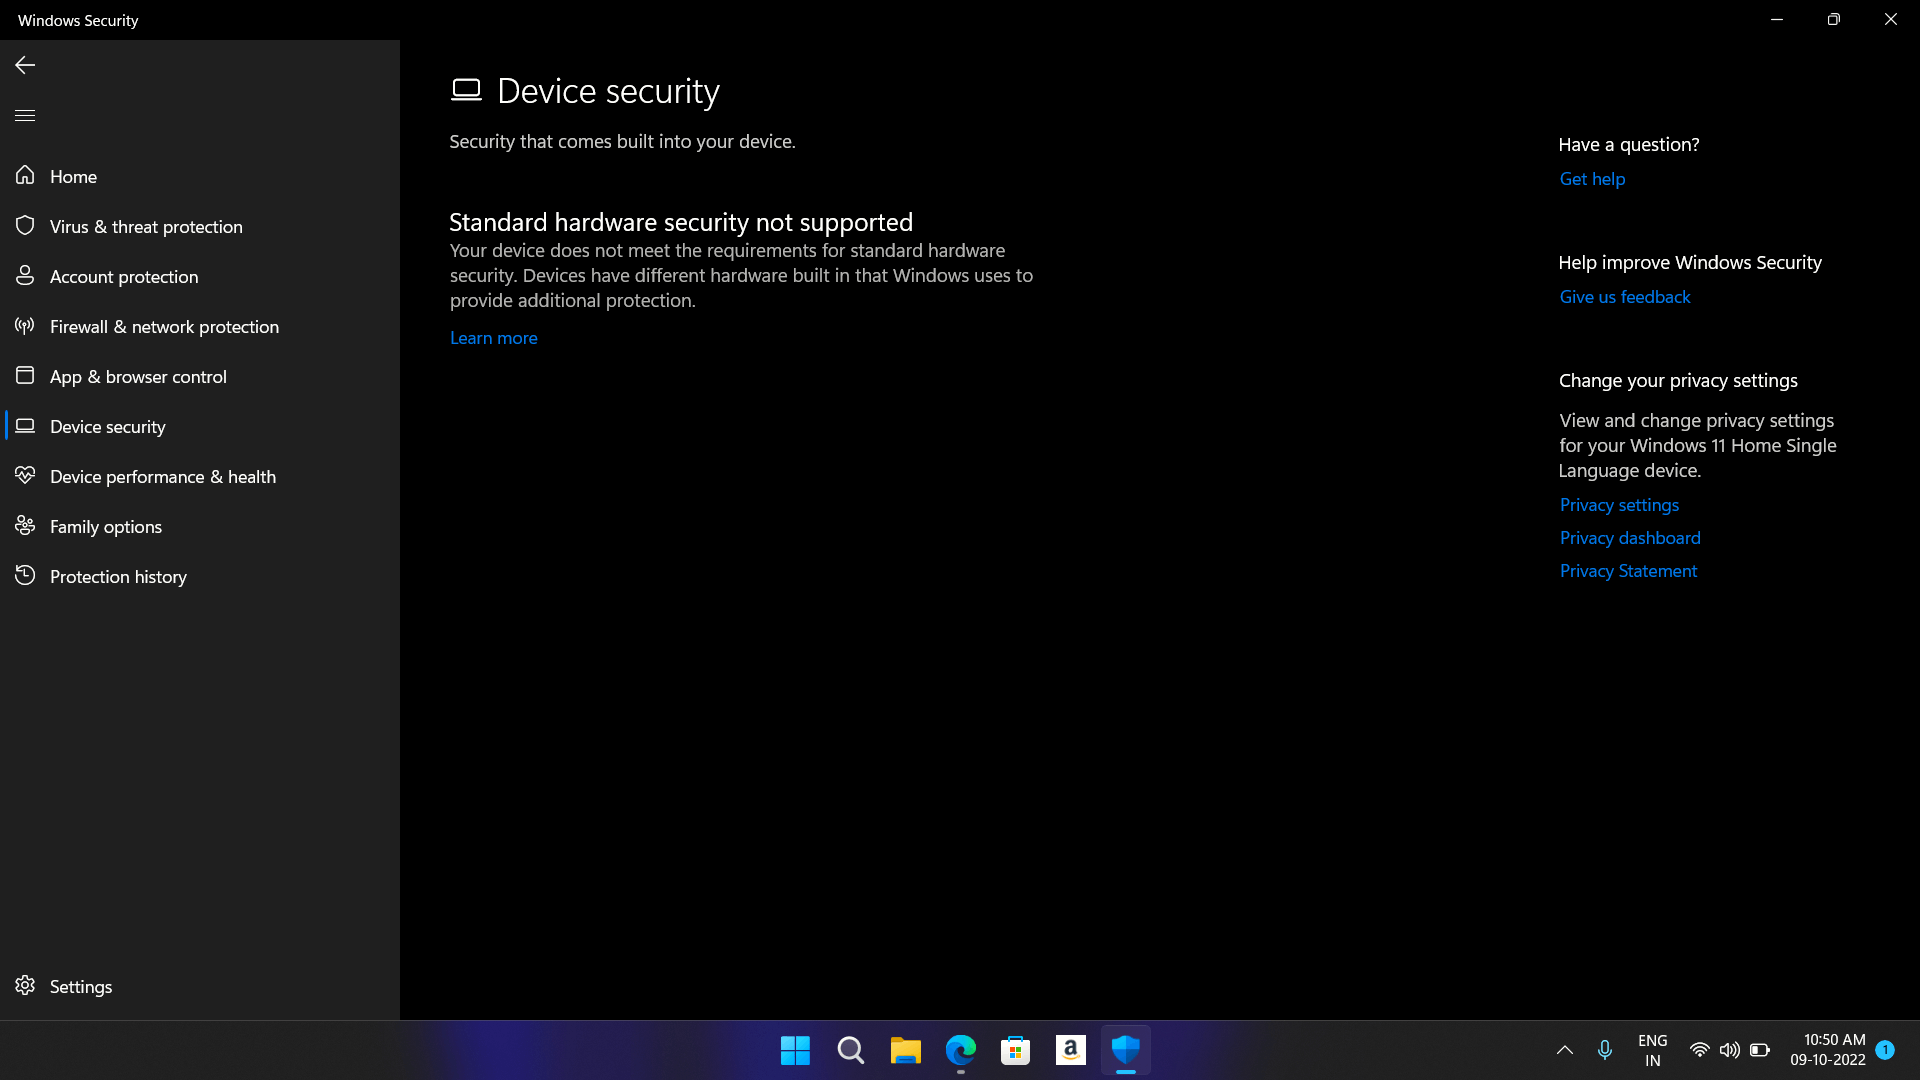The width and height of the screenshot is (1920, 1080).
Task: Open the Windows Start menu
Action: (x=794, y=1050)
